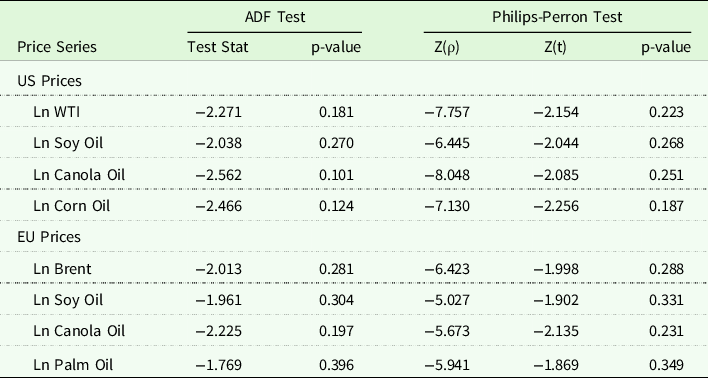Viewport: 708px width, 378px height.
Task: Select Z(ρ) value −5.673 in EU Canola row
Action: pyautogui.click(x=447, y=331)
